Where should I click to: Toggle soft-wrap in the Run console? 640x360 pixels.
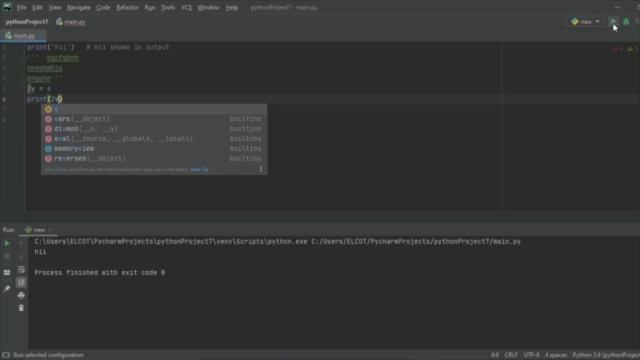tap(21, 269)
